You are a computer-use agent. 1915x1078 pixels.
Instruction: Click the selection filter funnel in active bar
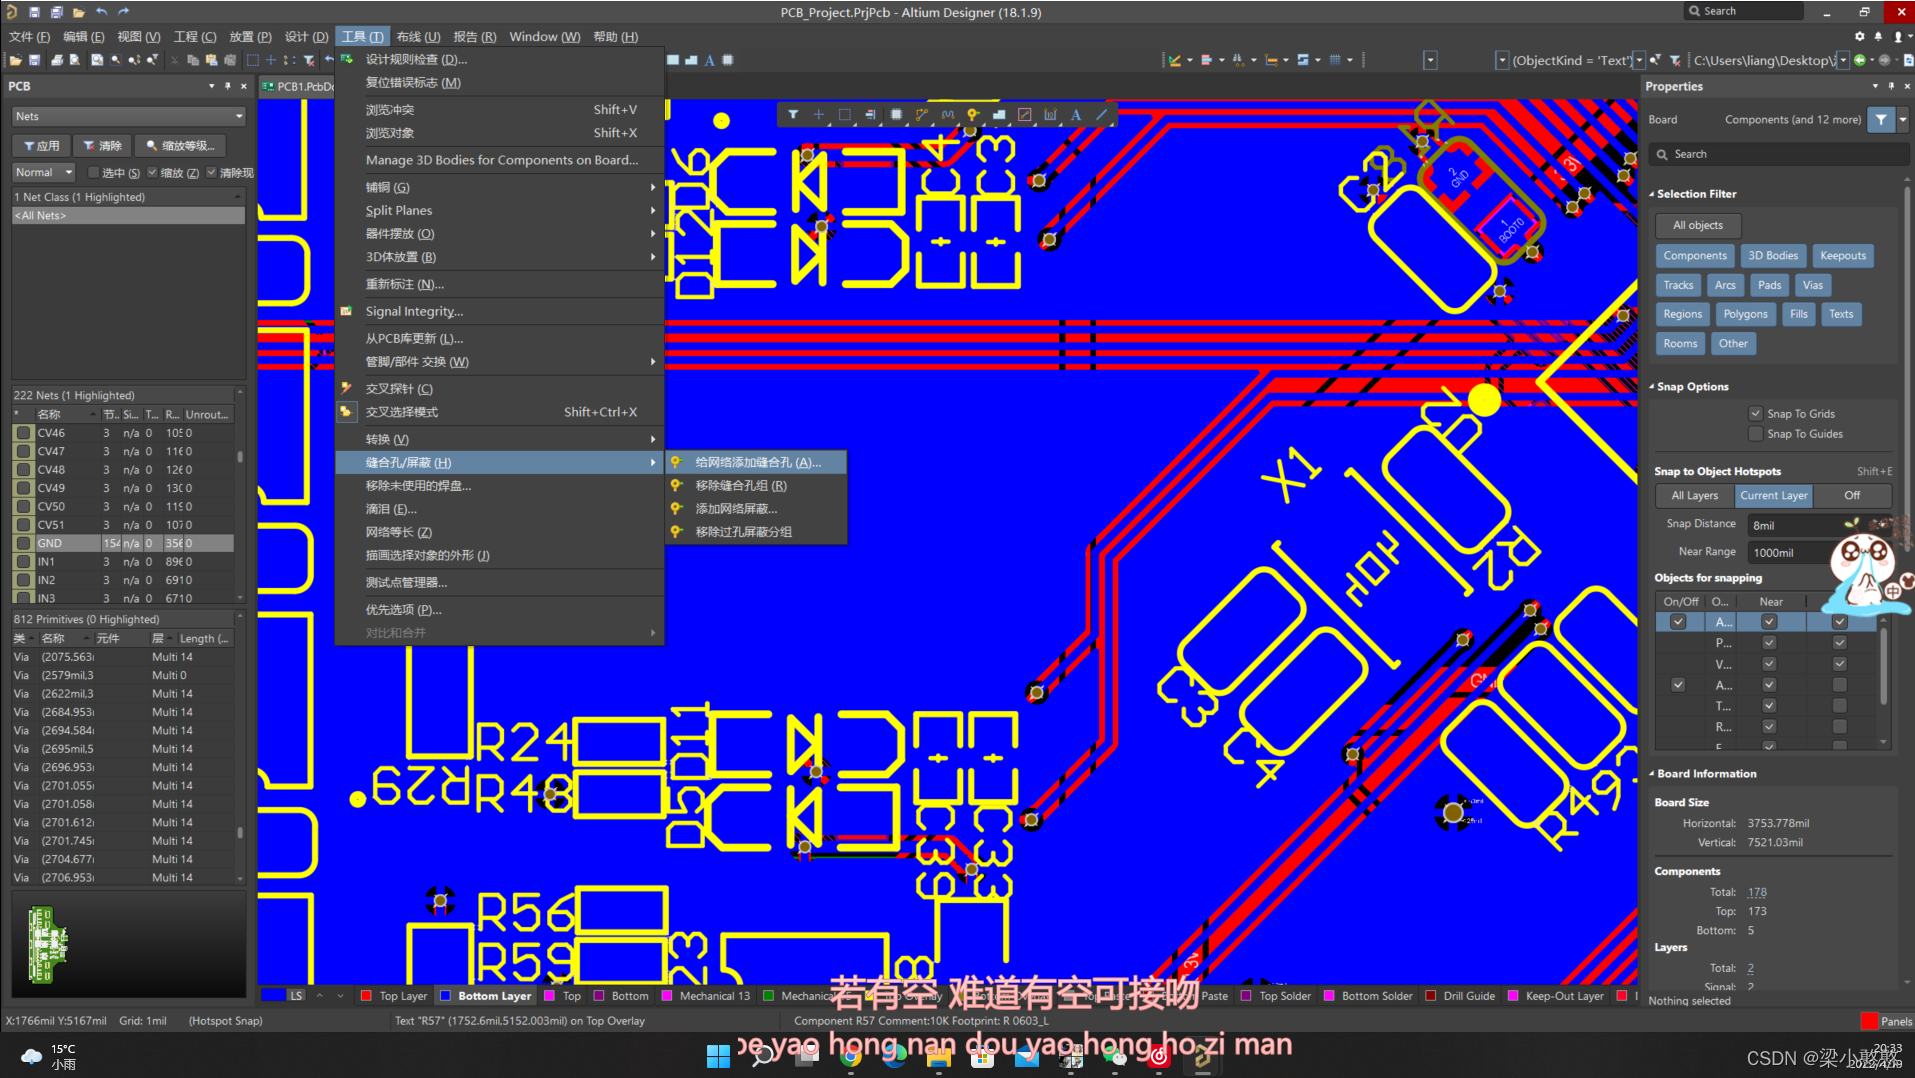coord(793,115)
